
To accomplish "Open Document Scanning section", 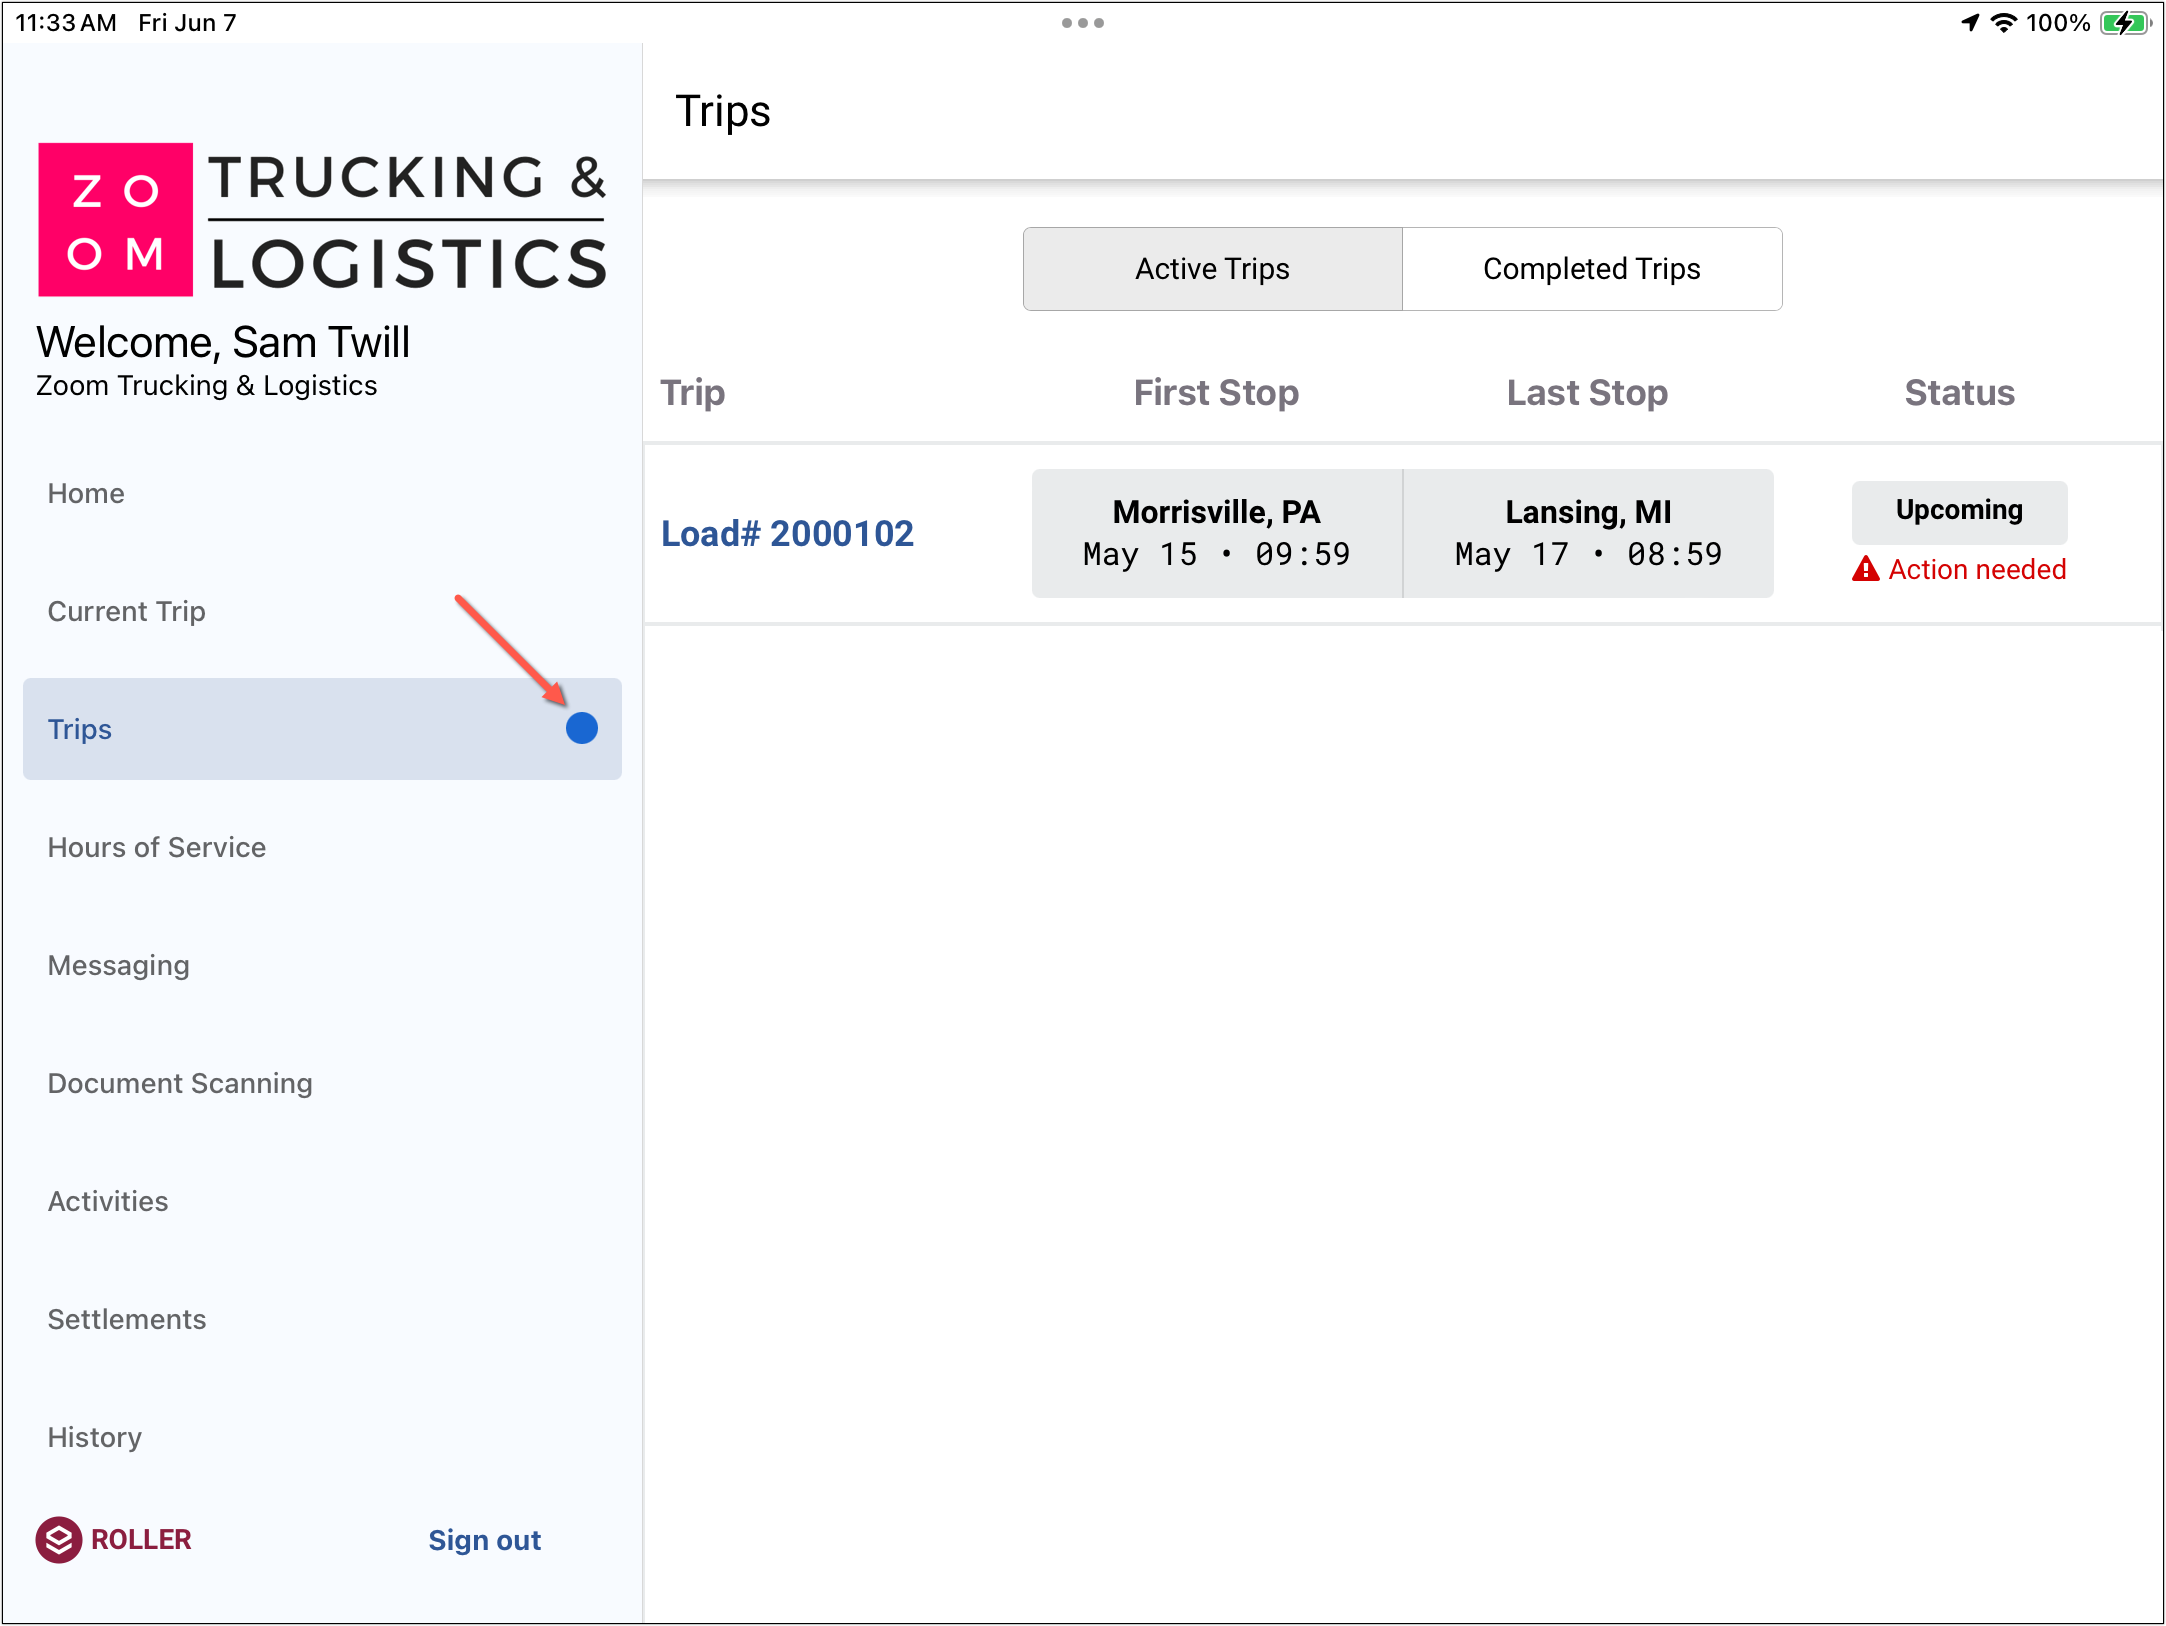I will [x=180, y=1083].
